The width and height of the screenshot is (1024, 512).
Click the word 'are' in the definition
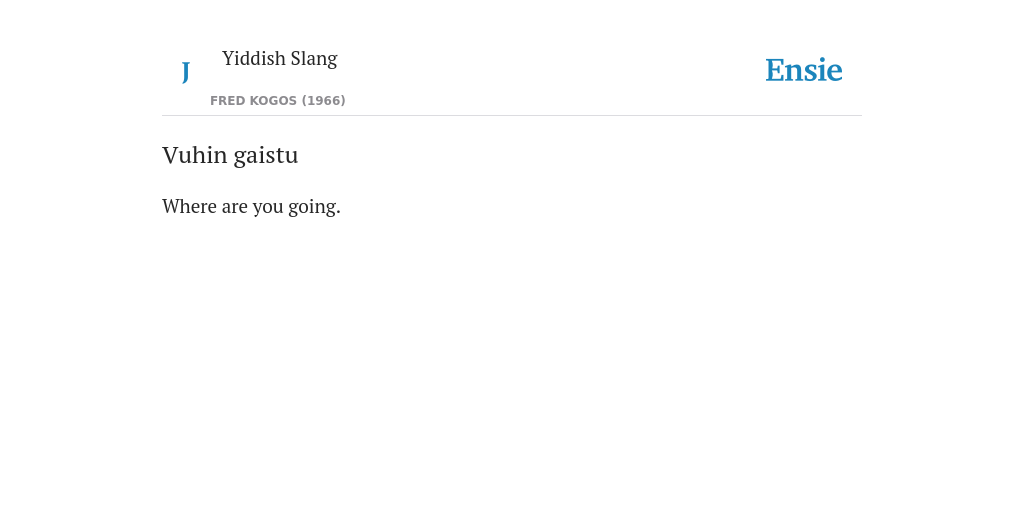234,208
